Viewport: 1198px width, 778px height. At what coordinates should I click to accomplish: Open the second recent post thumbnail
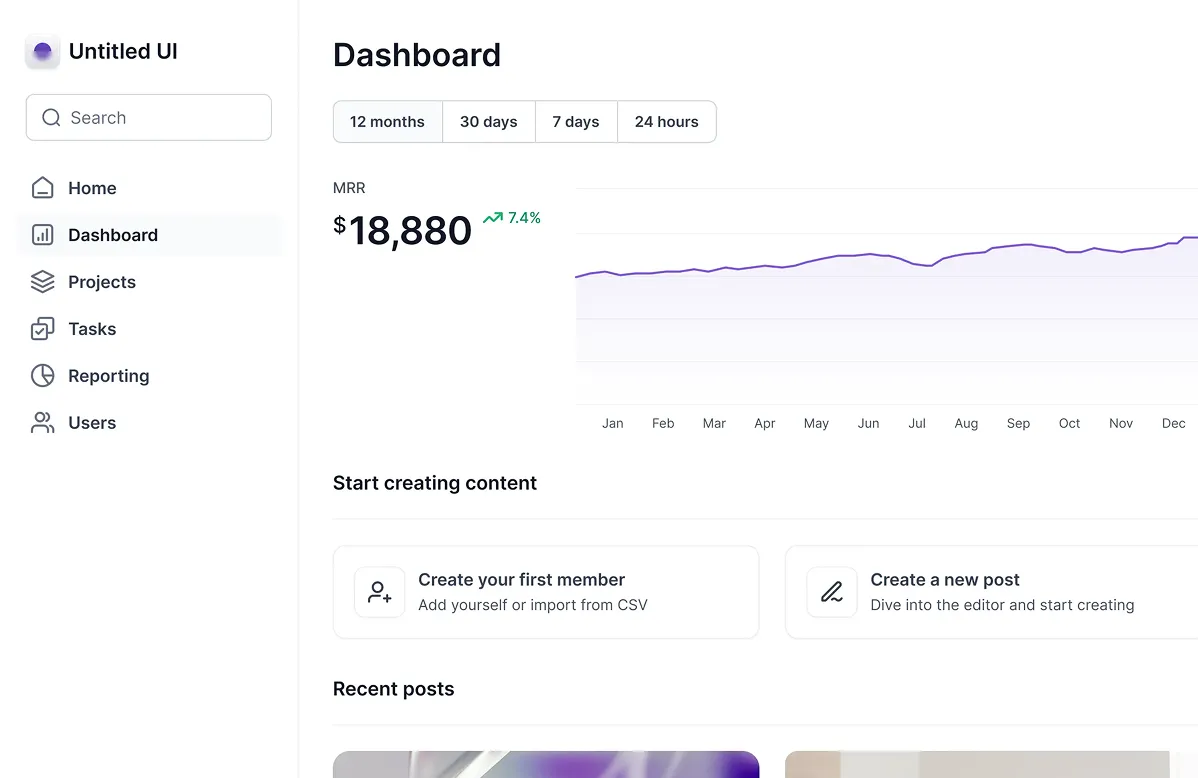pos(992,764)
